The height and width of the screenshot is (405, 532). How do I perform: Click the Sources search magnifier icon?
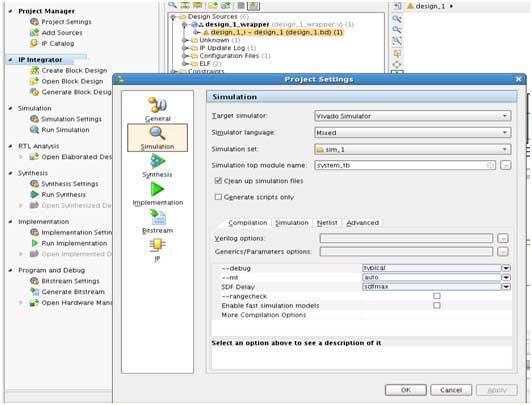(172, 5)
